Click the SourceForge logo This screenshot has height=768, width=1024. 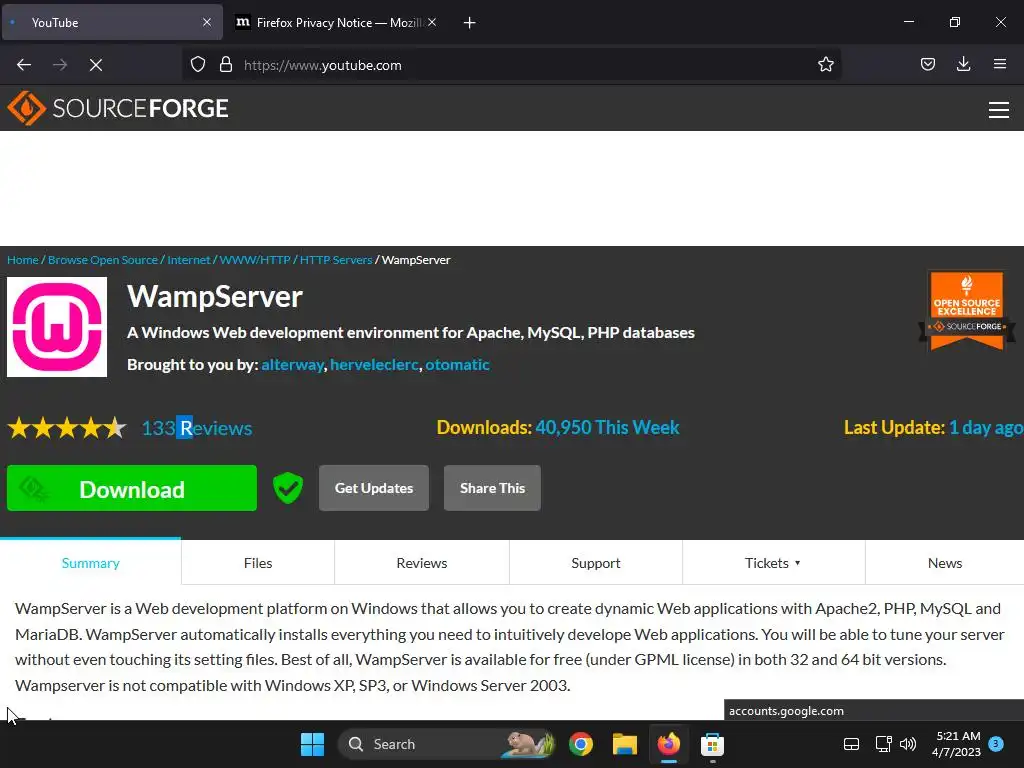[118, 108]
